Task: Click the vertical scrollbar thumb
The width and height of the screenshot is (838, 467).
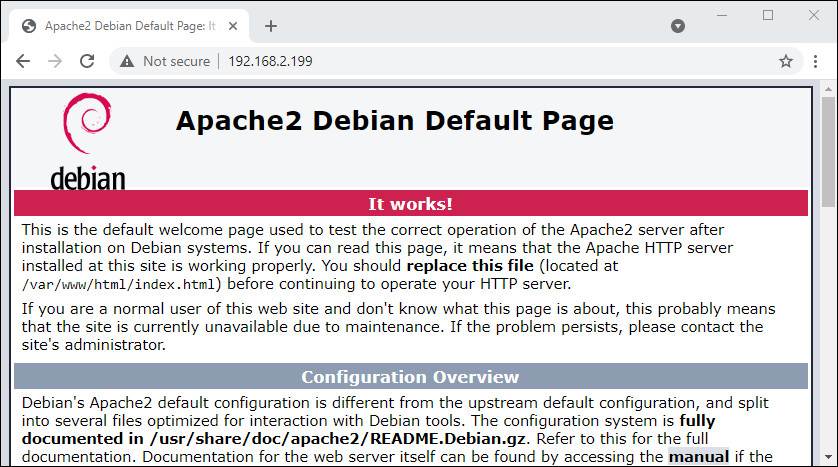Action: 828,152
